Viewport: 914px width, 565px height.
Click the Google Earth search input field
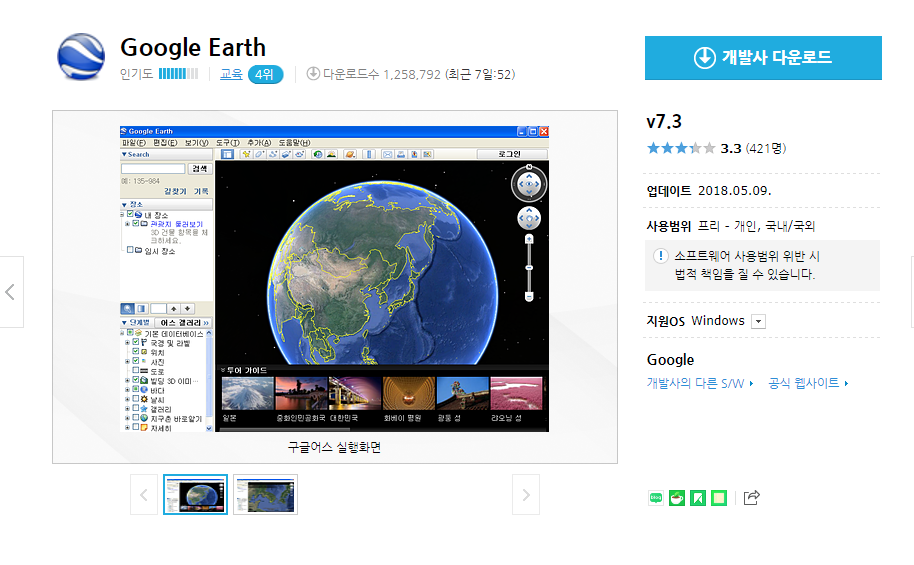point(153,169)
